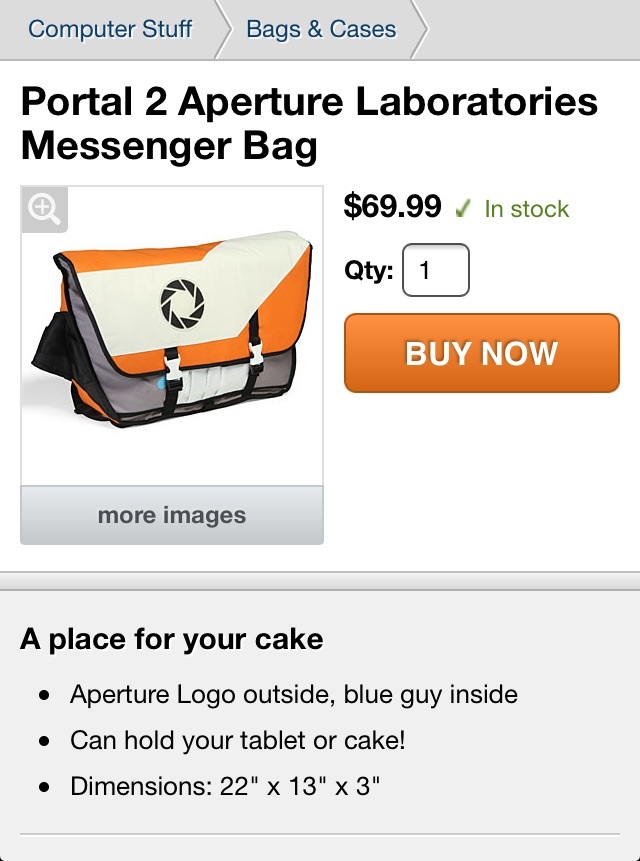
Task: Select the 'Aperture Logo outside' bullet
Action: click(x=294, y=695)
